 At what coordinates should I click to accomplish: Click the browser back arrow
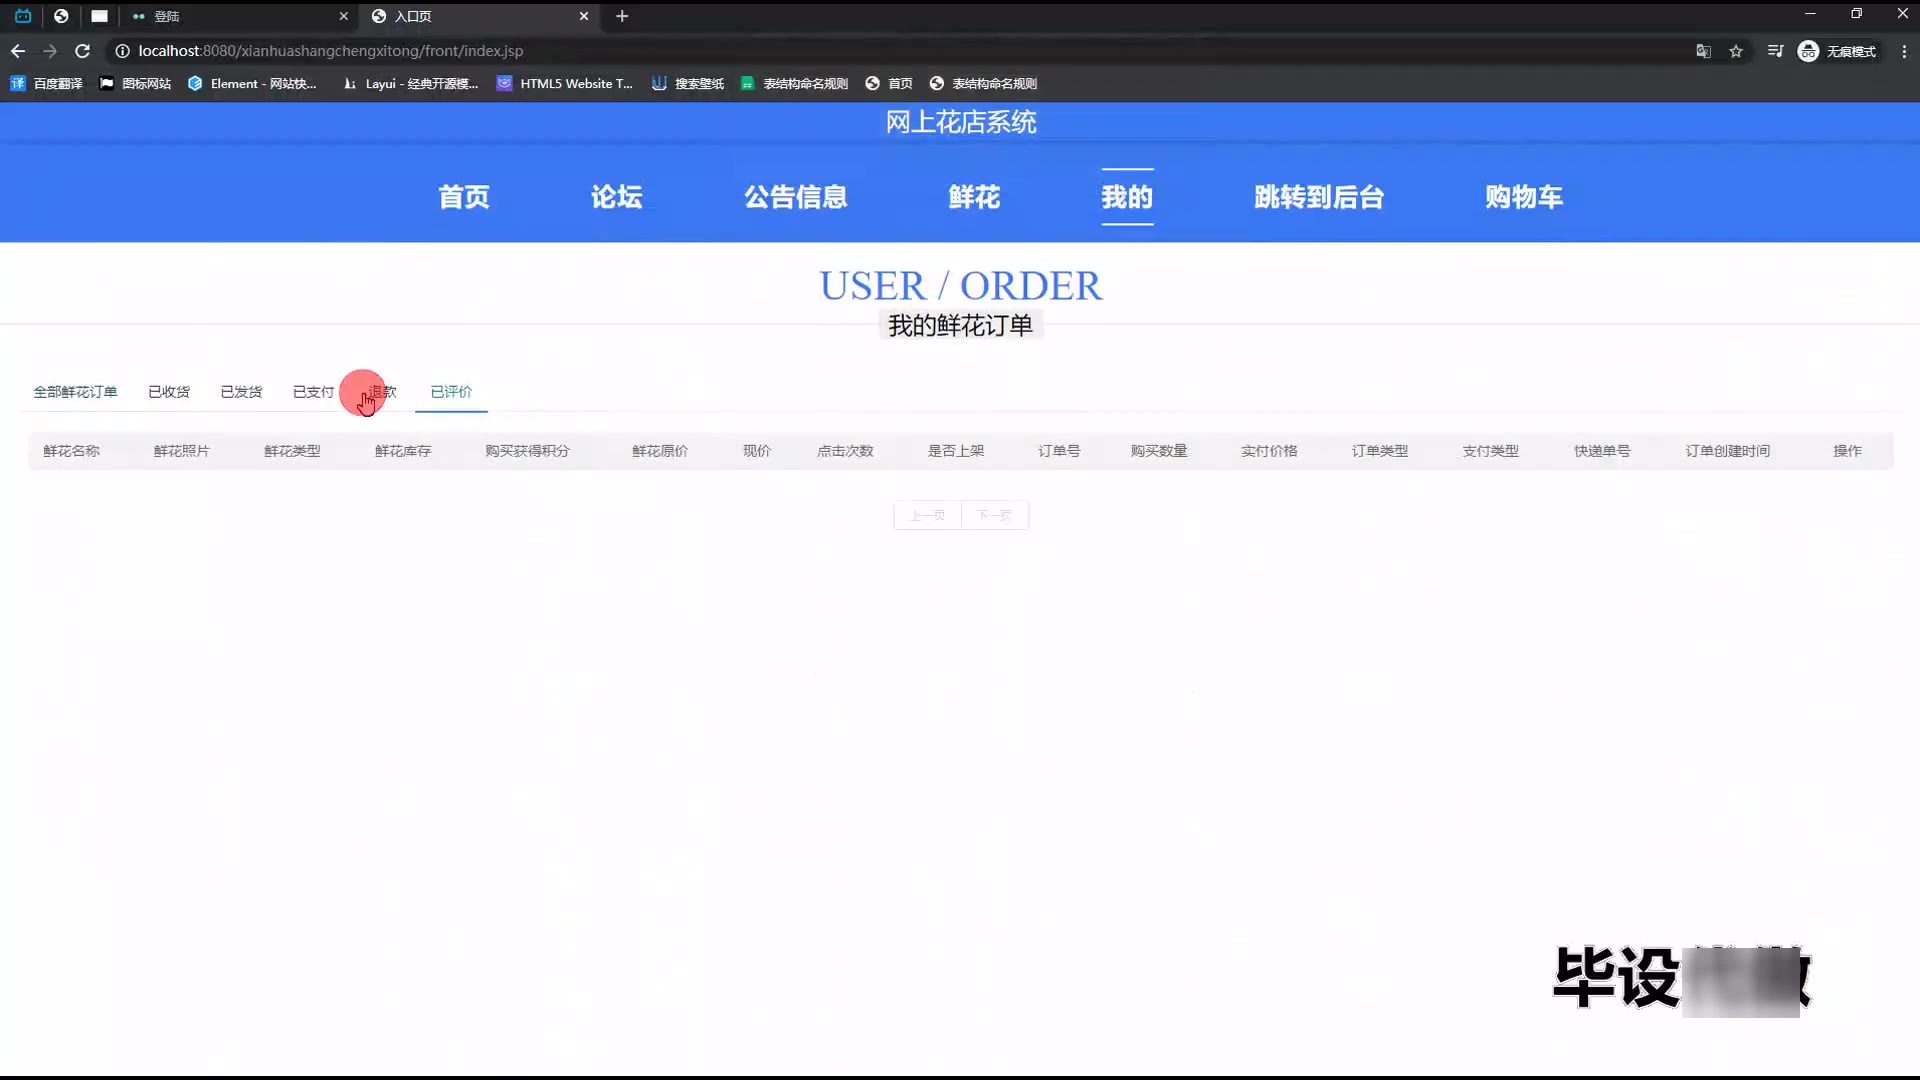pos(18,51)
